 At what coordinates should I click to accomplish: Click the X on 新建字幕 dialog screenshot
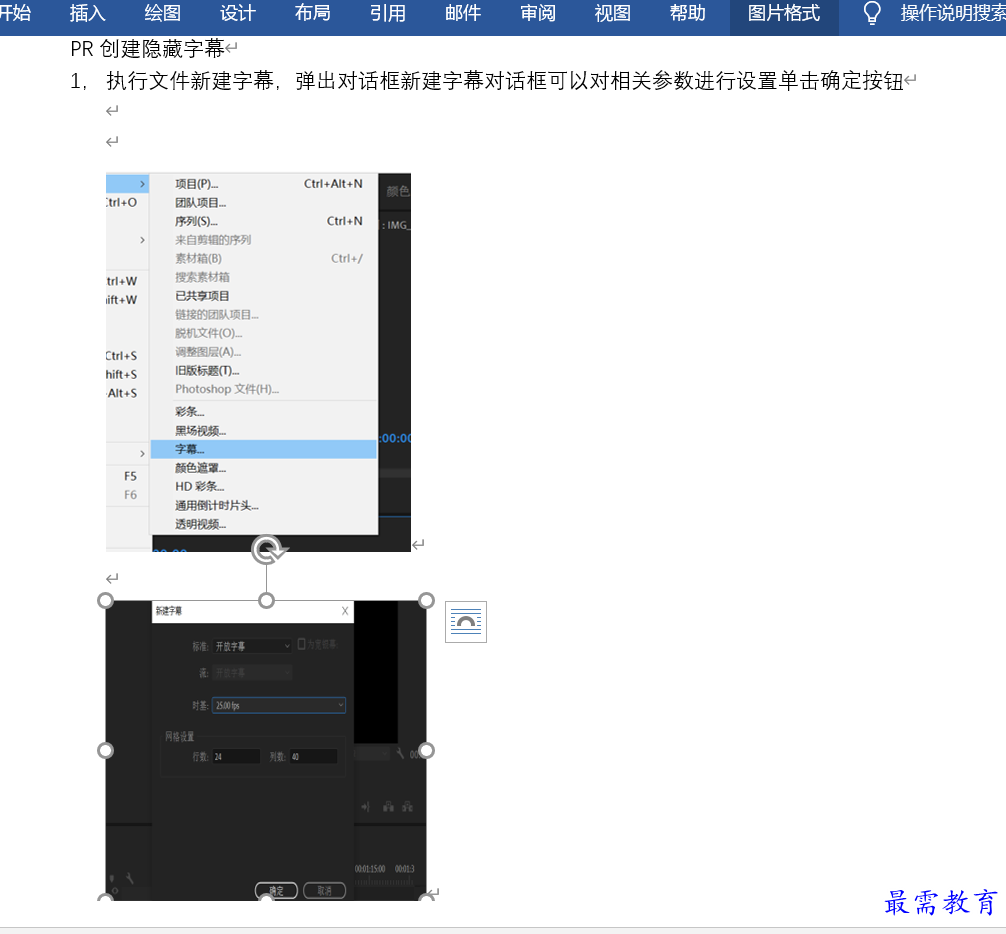pyautogui.click(x=345, y=611)
